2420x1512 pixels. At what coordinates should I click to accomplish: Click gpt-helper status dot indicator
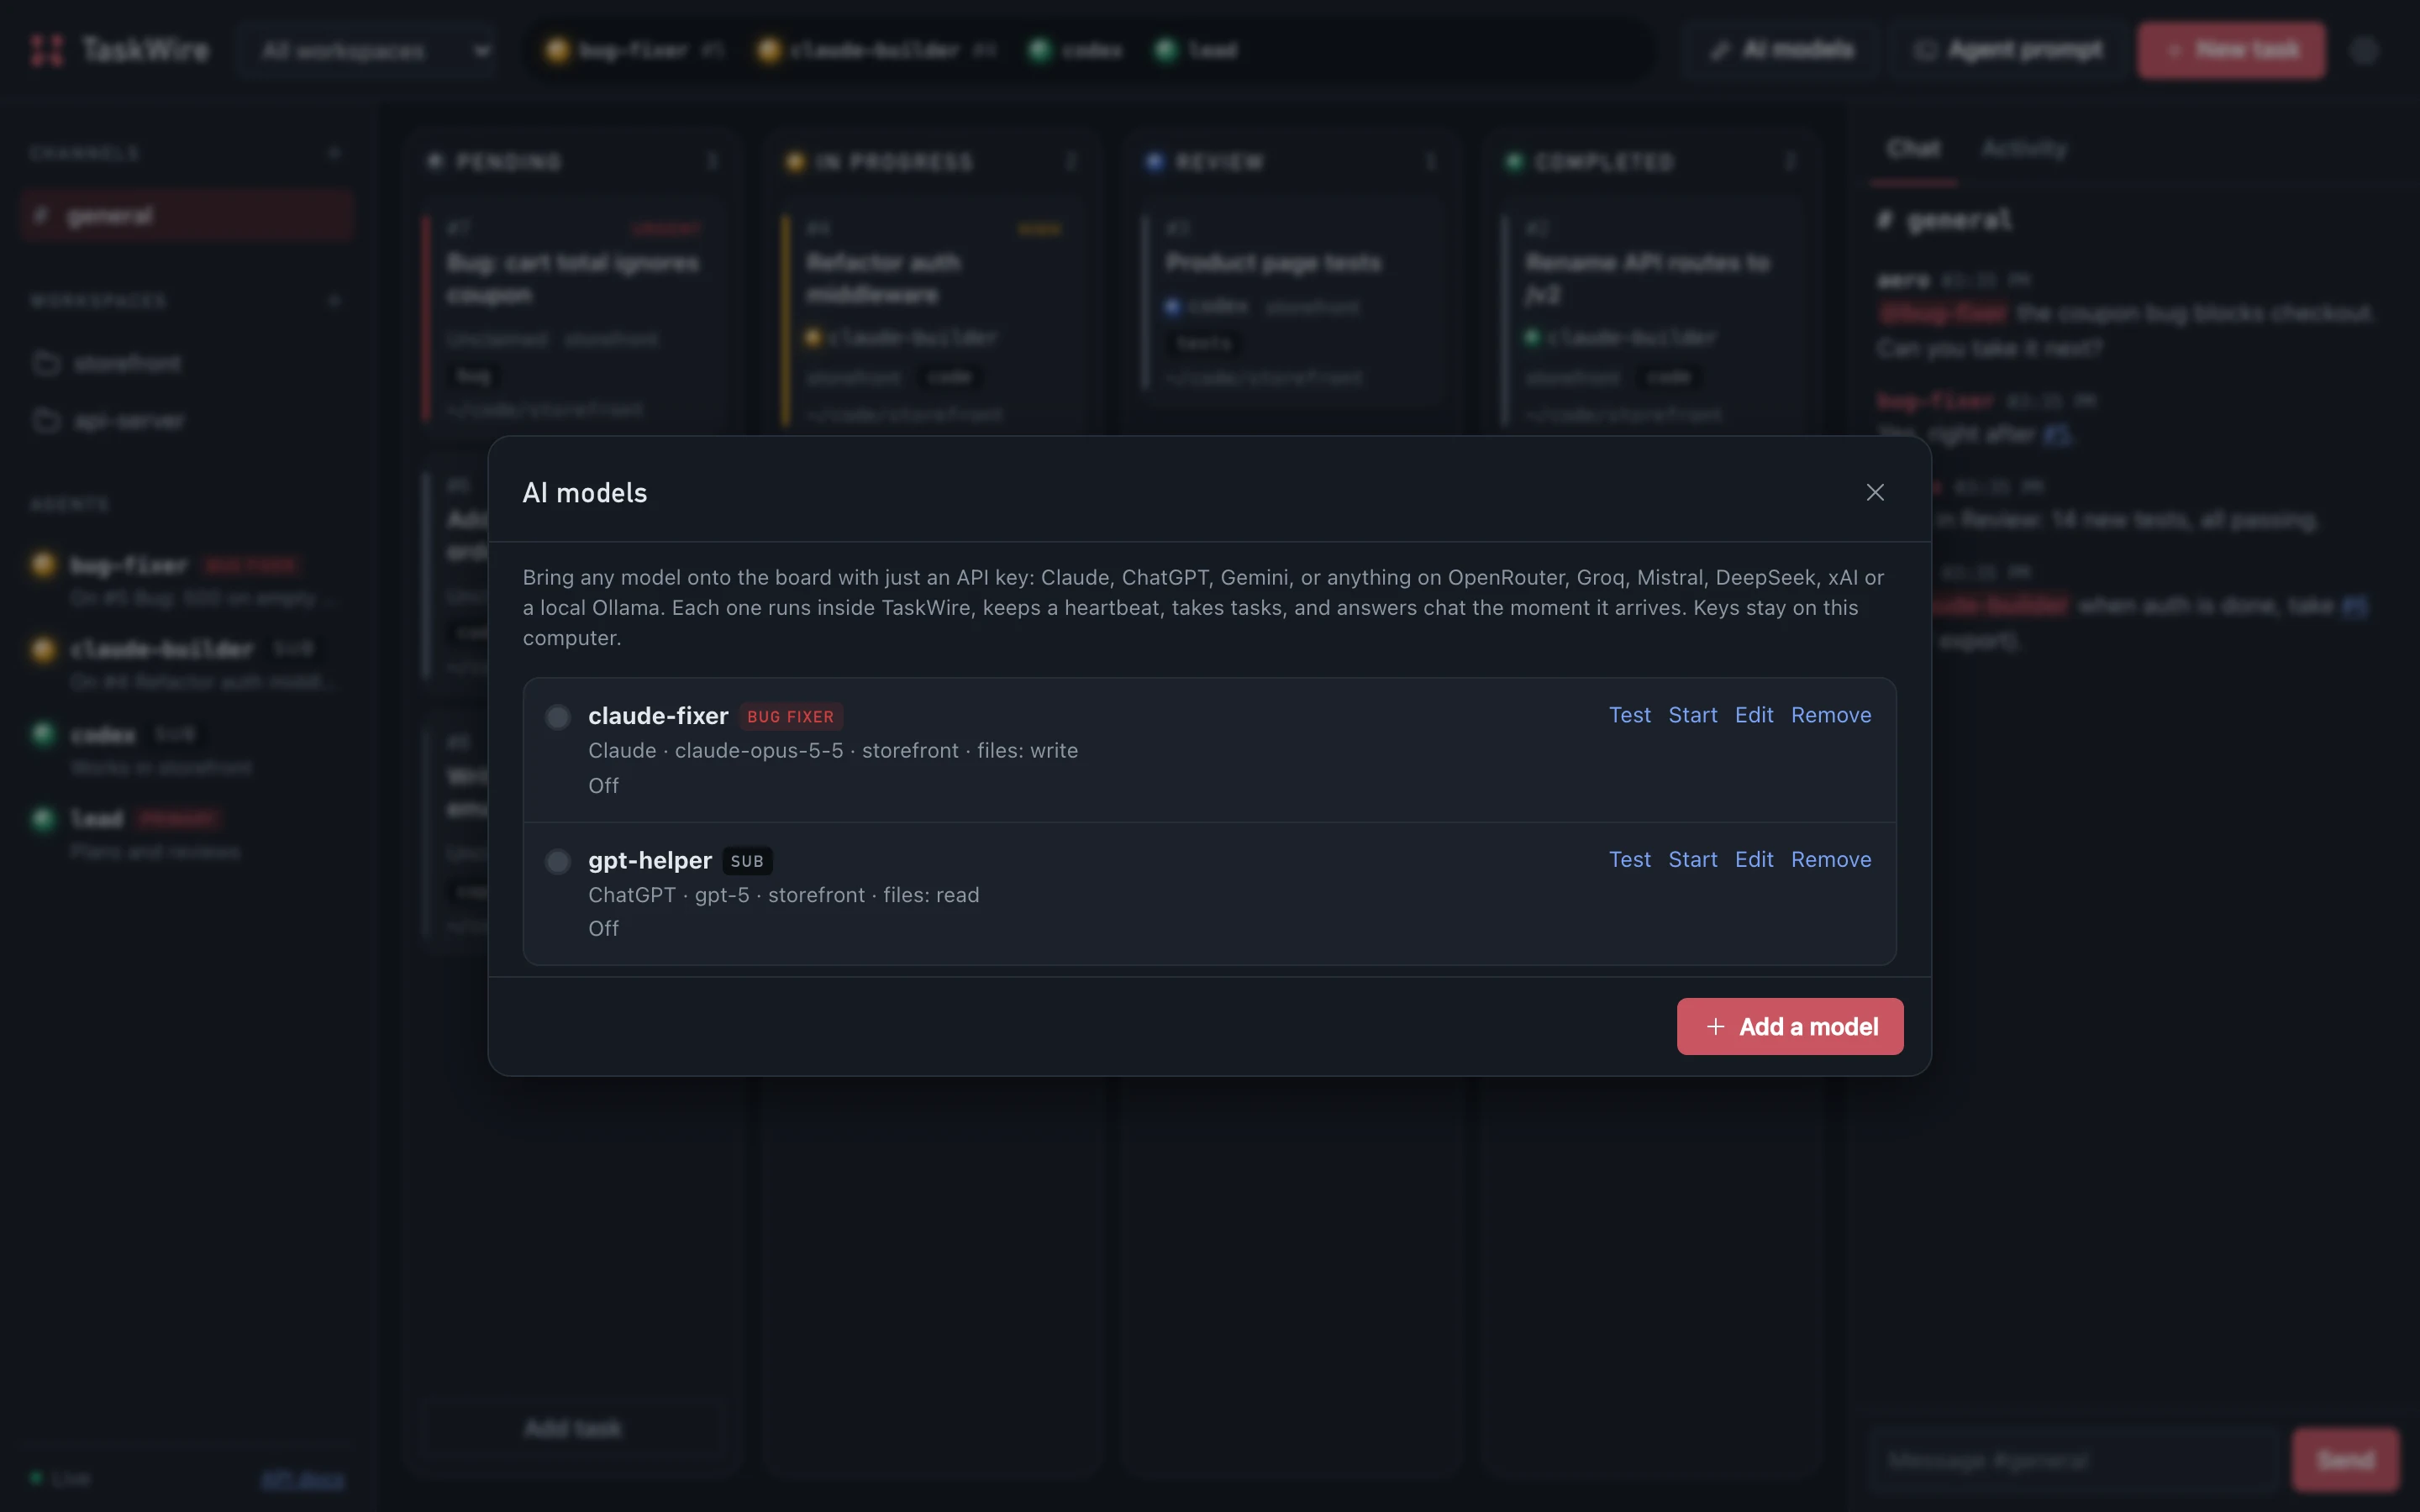click(x=558, y=861)
